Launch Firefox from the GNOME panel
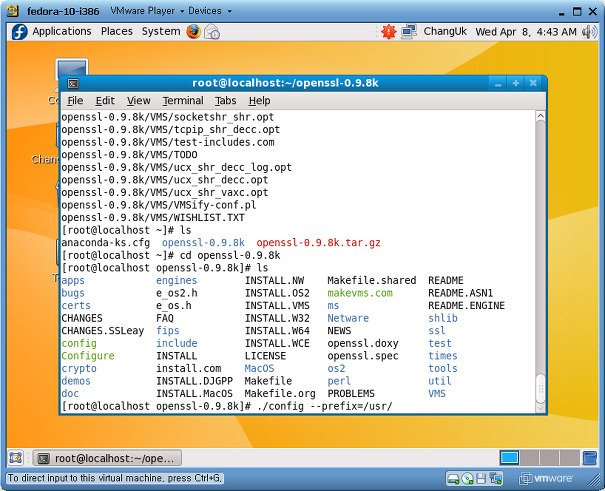The height and width of the screenshot is (491, 605). pyautogui.click(x=193, y=31)
